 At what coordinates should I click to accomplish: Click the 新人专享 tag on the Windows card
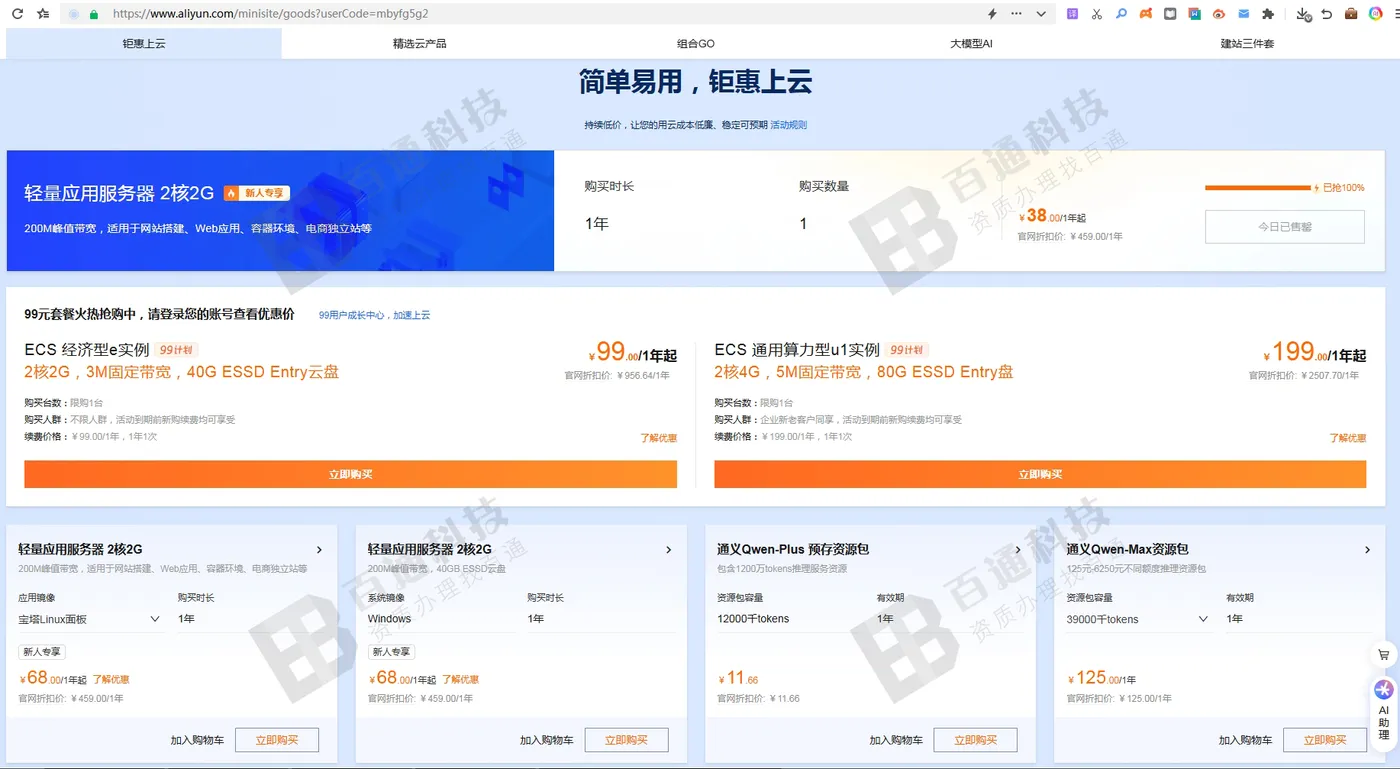coord(391,652)
